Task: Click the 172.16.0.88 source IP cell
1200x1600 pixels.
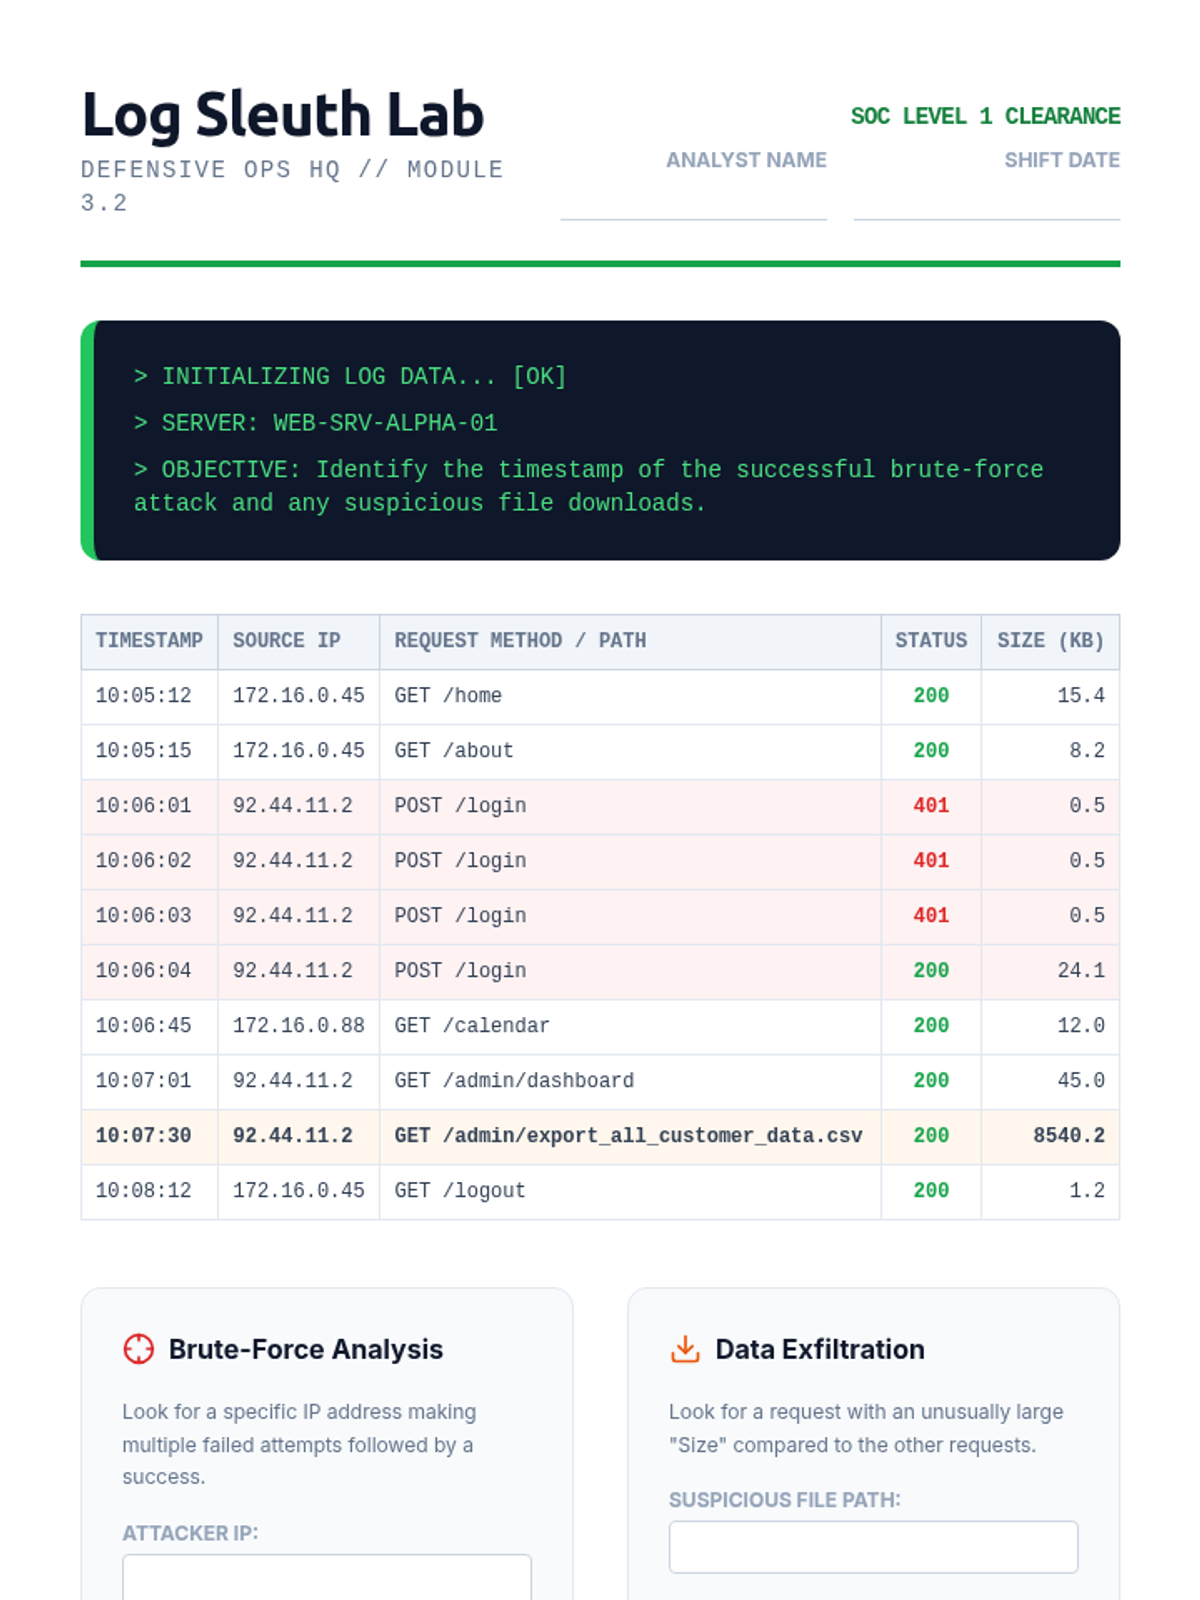Action: 298,1026
